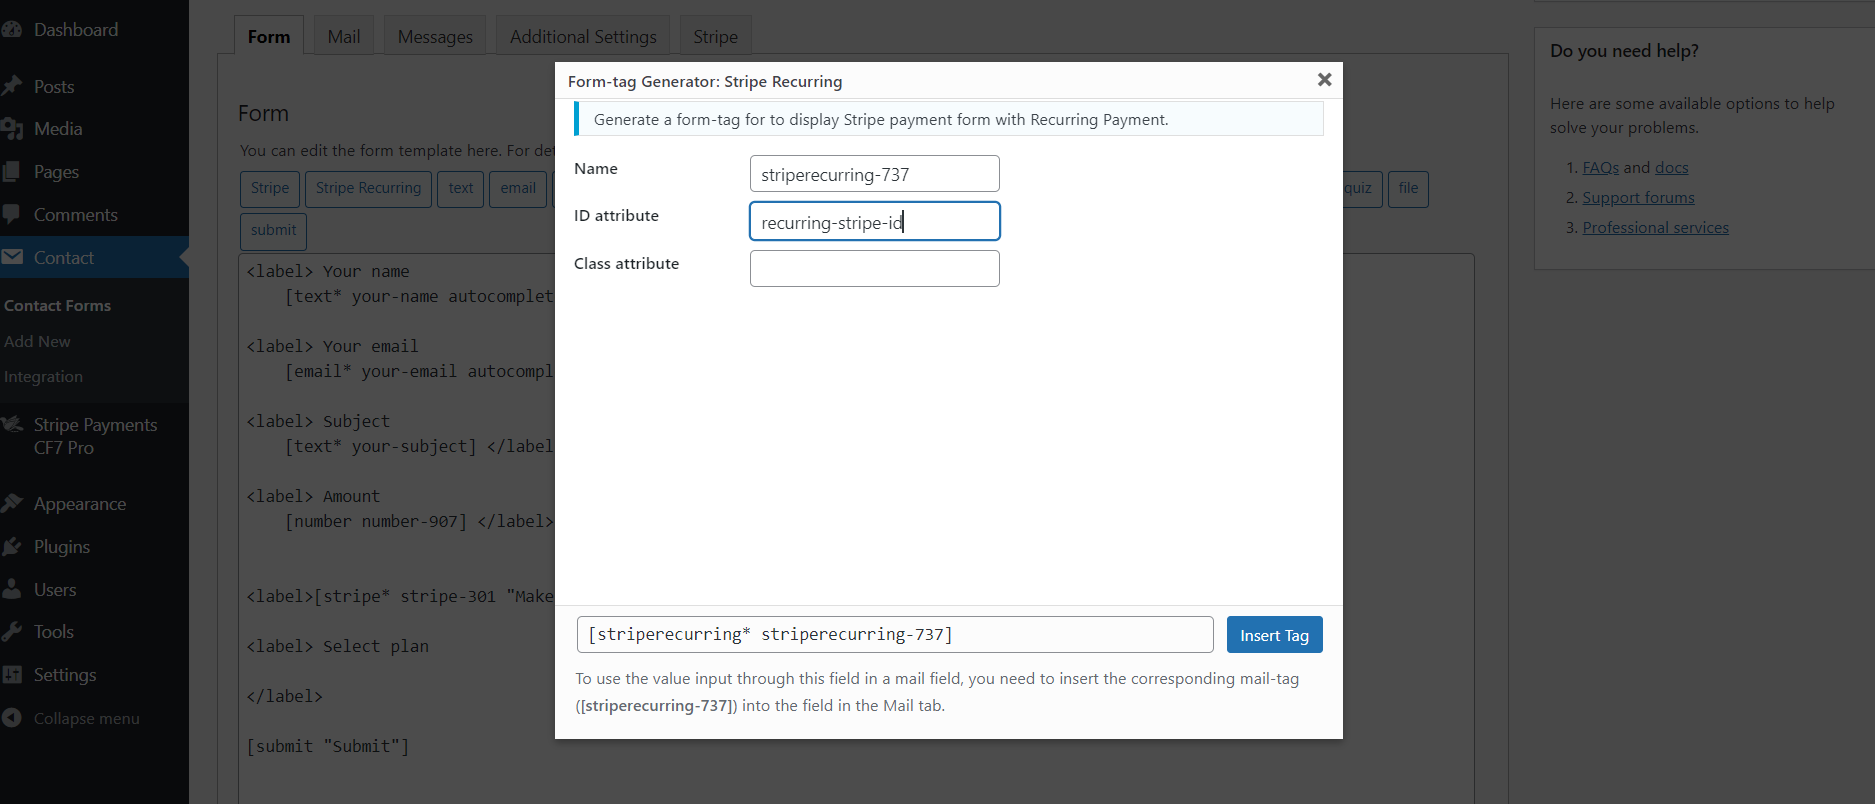1875x804 pixels.
Task: Click the Appearance paintbrush icon
Action: click(12, 504)
